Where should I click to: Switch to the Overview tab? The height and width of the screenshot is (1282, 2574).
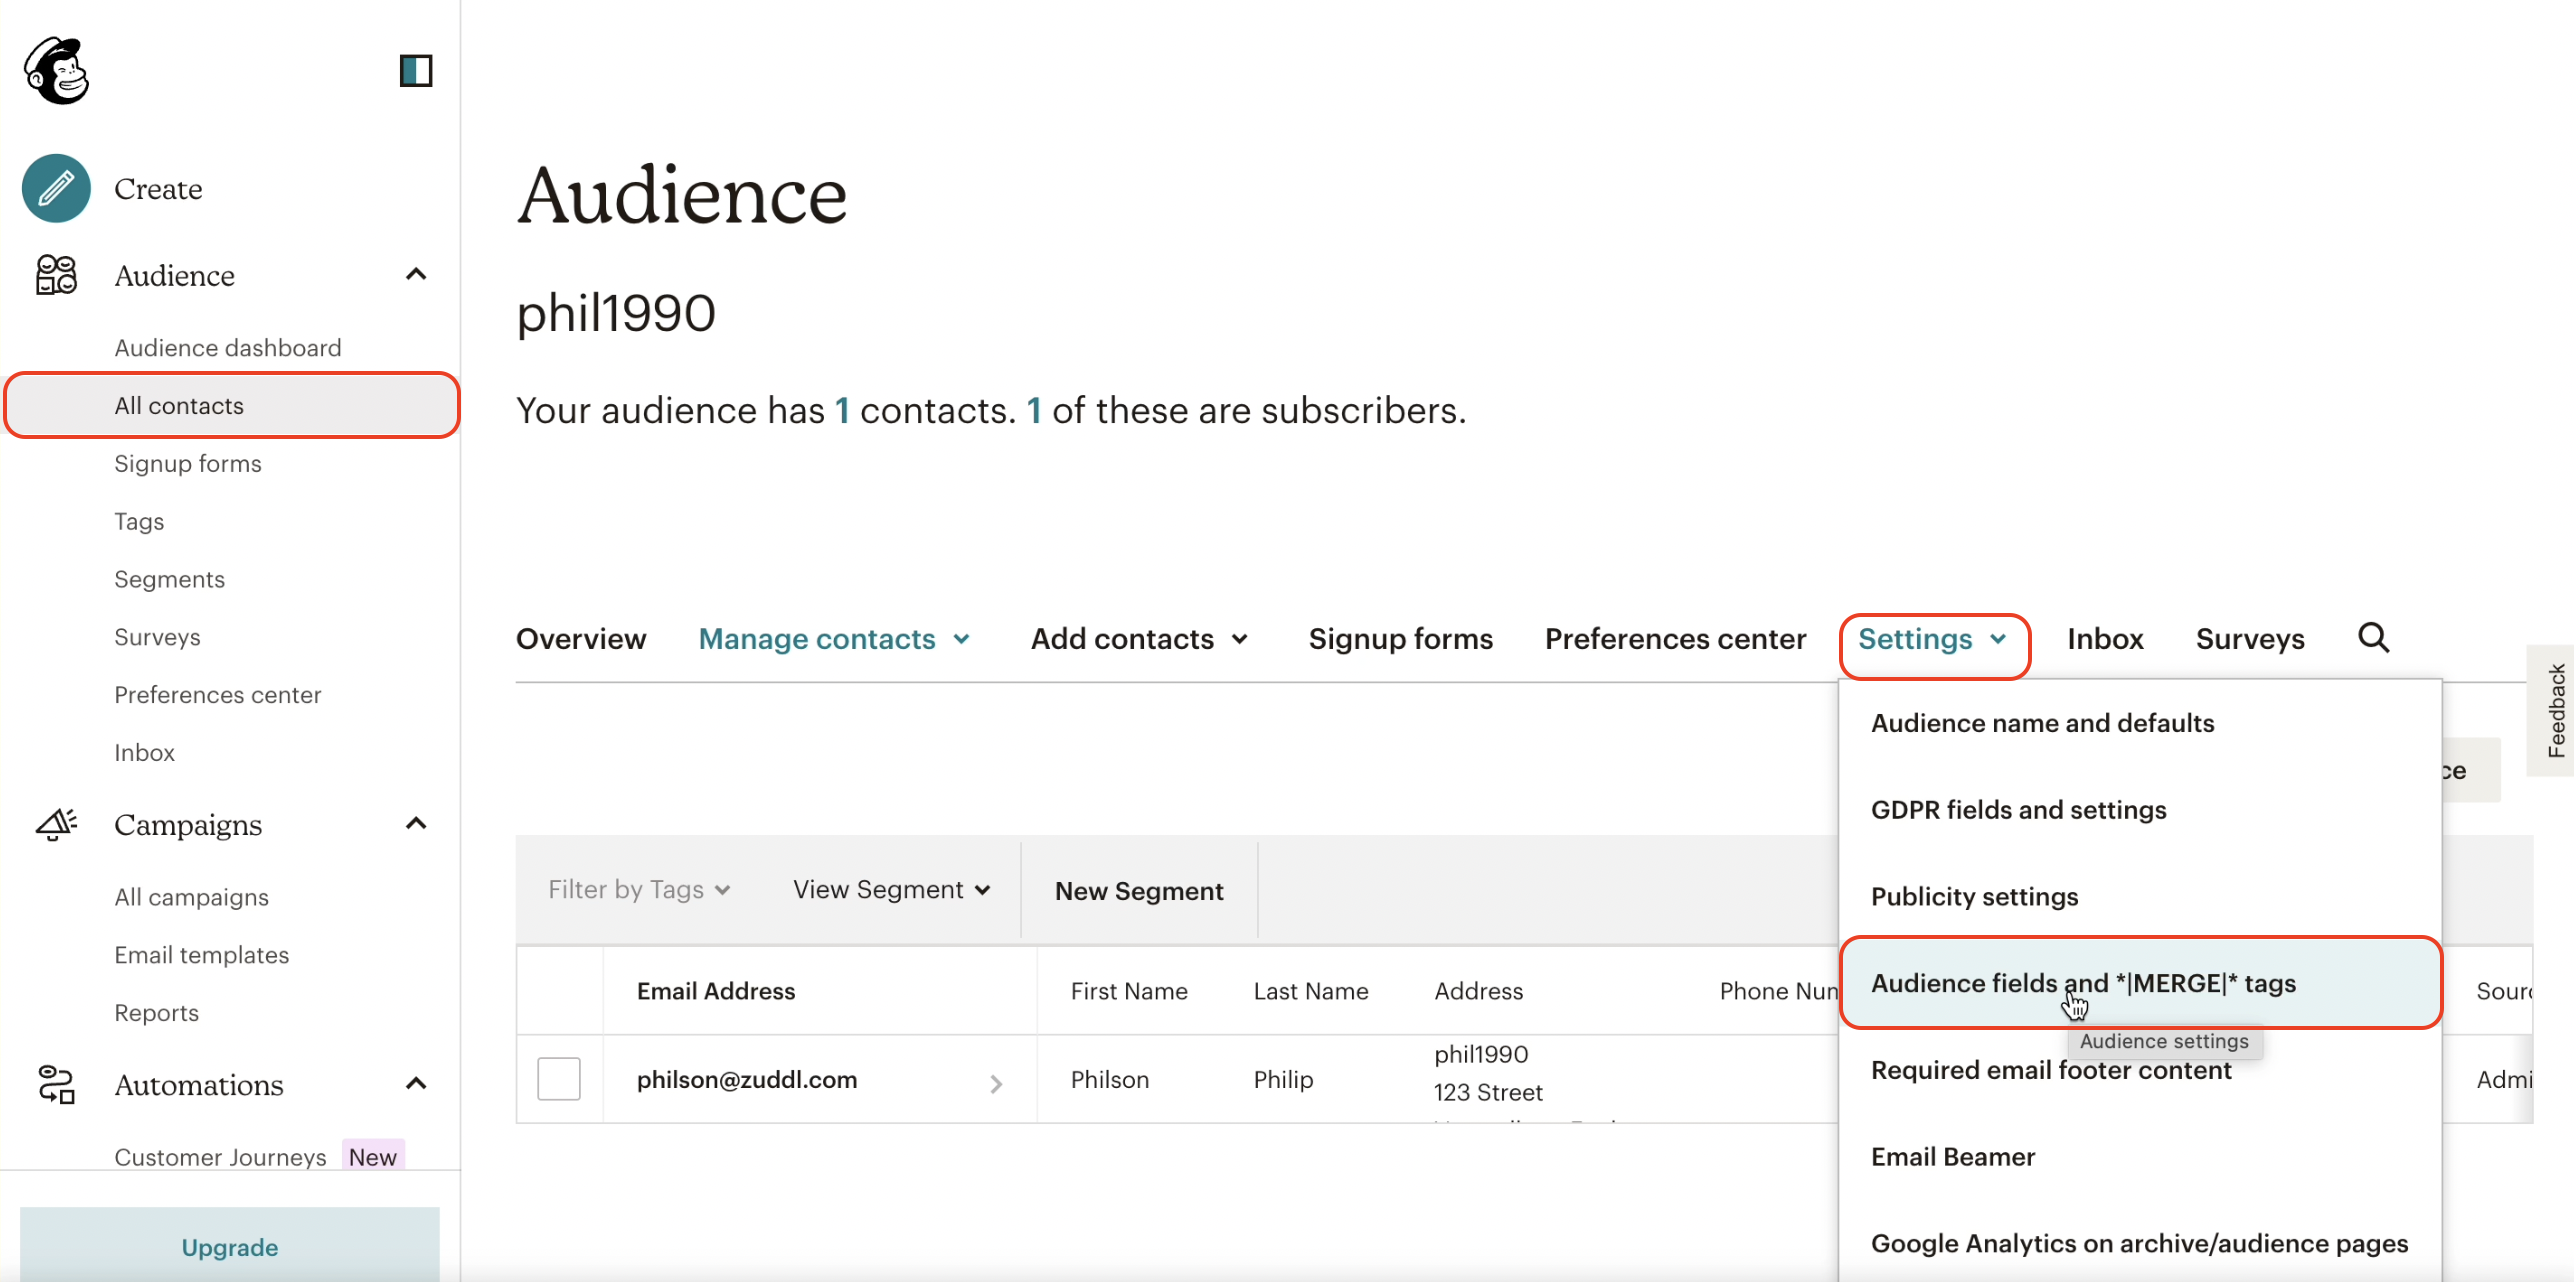coord(581,639)
